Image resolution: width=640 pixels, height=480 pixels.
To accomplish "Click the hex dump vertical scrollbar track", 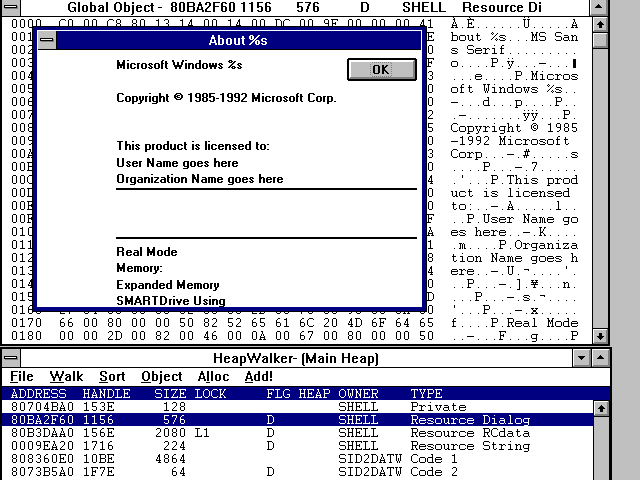I will click(x=599, y=200).
